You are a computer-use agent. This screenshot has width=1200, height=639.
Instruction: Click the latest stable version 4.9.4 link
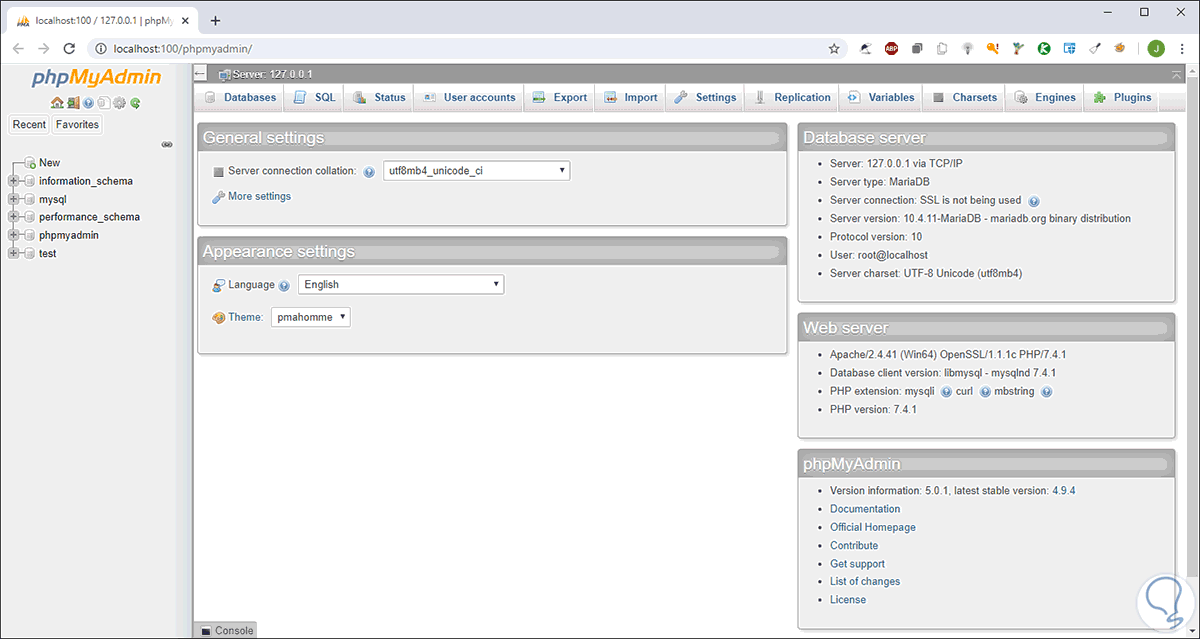click(1064, 491)
